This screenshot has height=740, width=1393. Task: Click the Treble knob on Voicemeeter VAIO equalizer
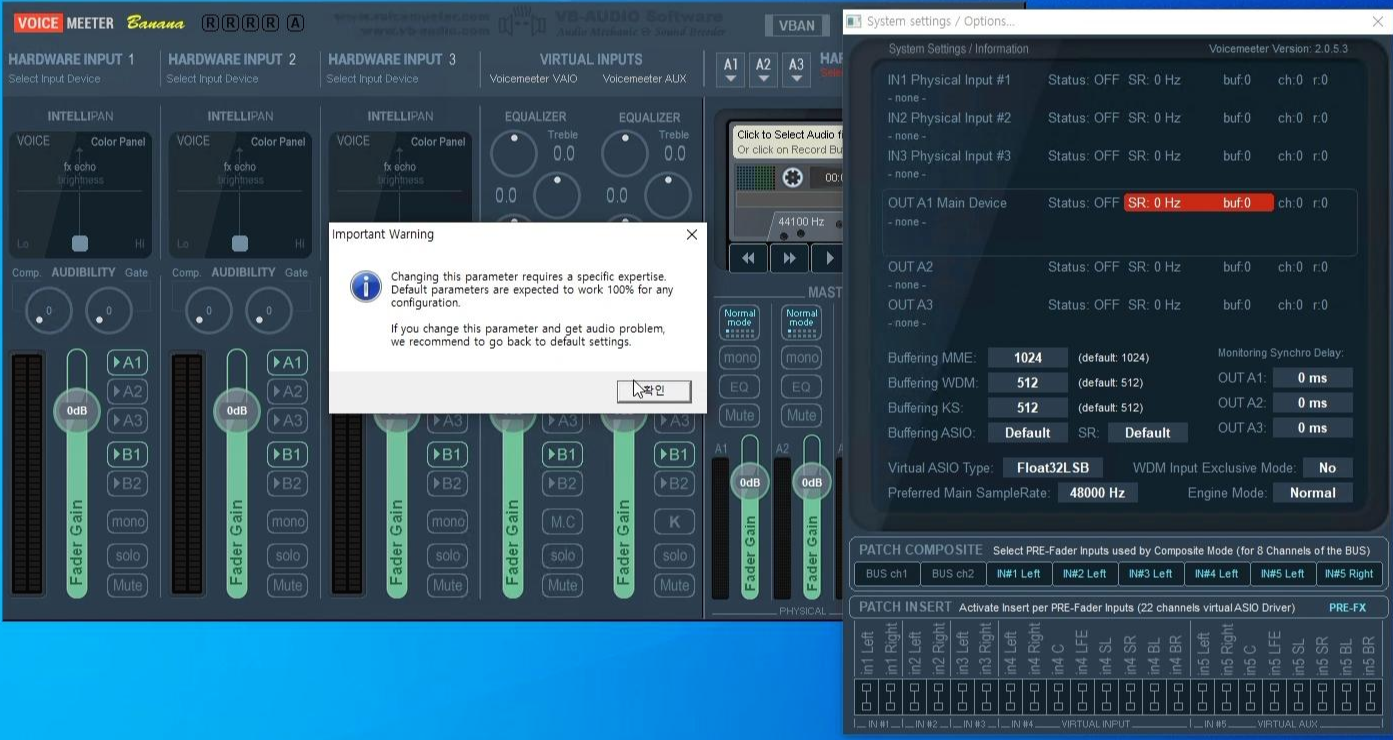514,153
